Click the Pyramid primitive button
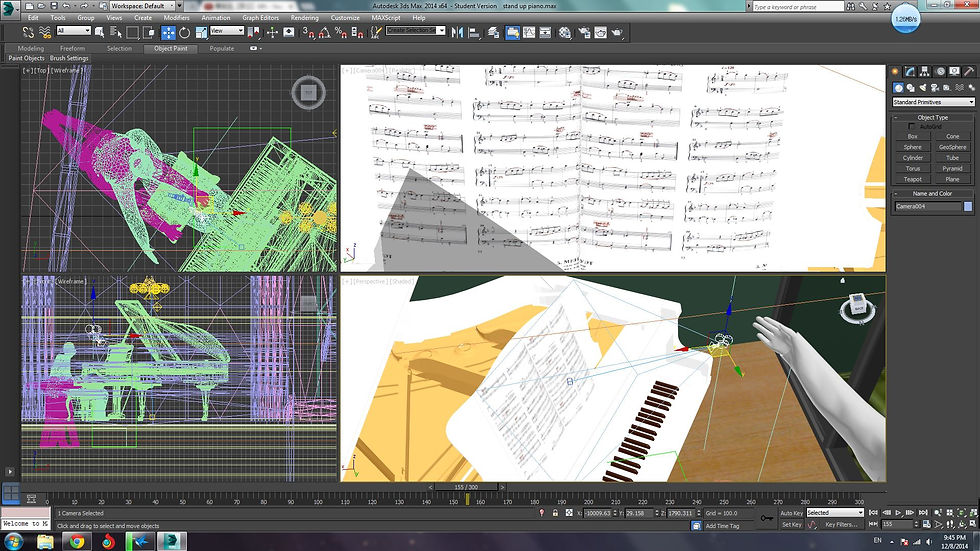Image resolution: width=980 pixels, height=551 pixels. tap(952, 168)
